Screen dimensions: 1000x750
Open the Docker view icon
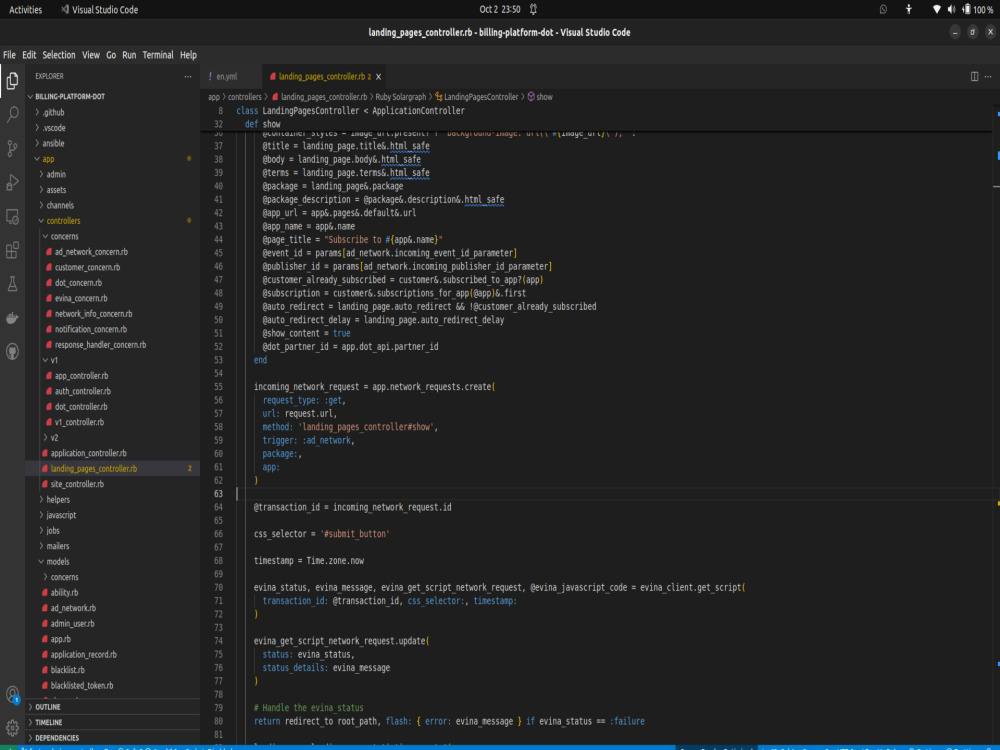pyautogui.click(x=12, y=318)
